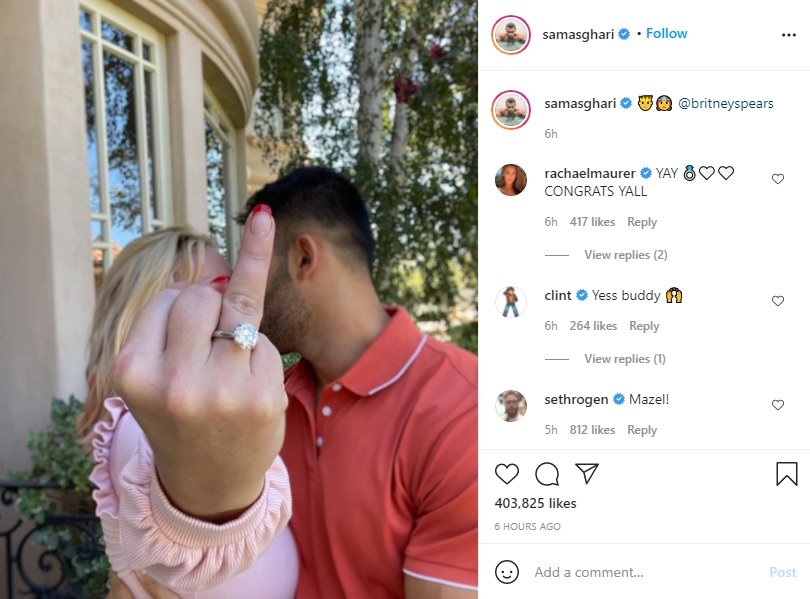Like sethrogen's Mazel comment heart
The image size is (810, 599).
(777, 405)
